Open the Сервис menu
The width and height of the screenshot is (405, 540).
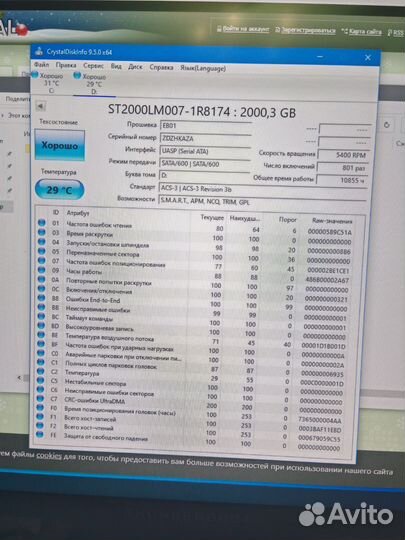click(x=93, y=65)
